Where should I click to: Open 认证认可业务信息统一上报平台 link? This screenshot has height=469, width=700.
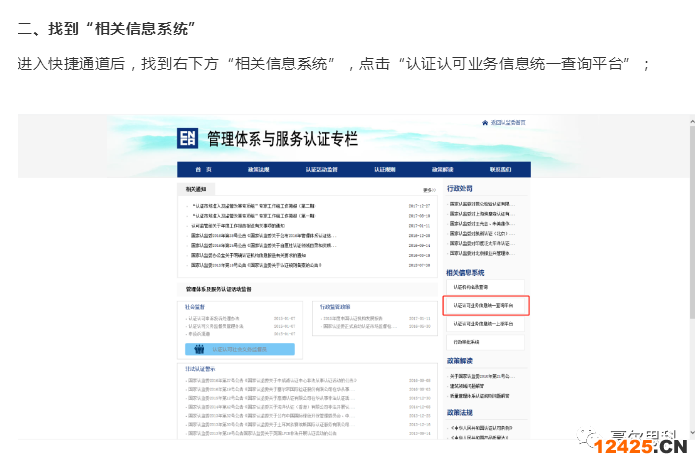point(484,324)
